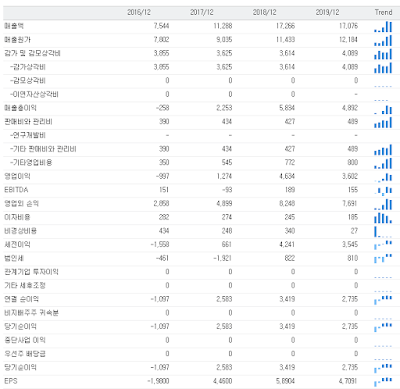This screenshot has width=400, height=389.
Task: Select the 법인세 row label
Action: point(14,258)
